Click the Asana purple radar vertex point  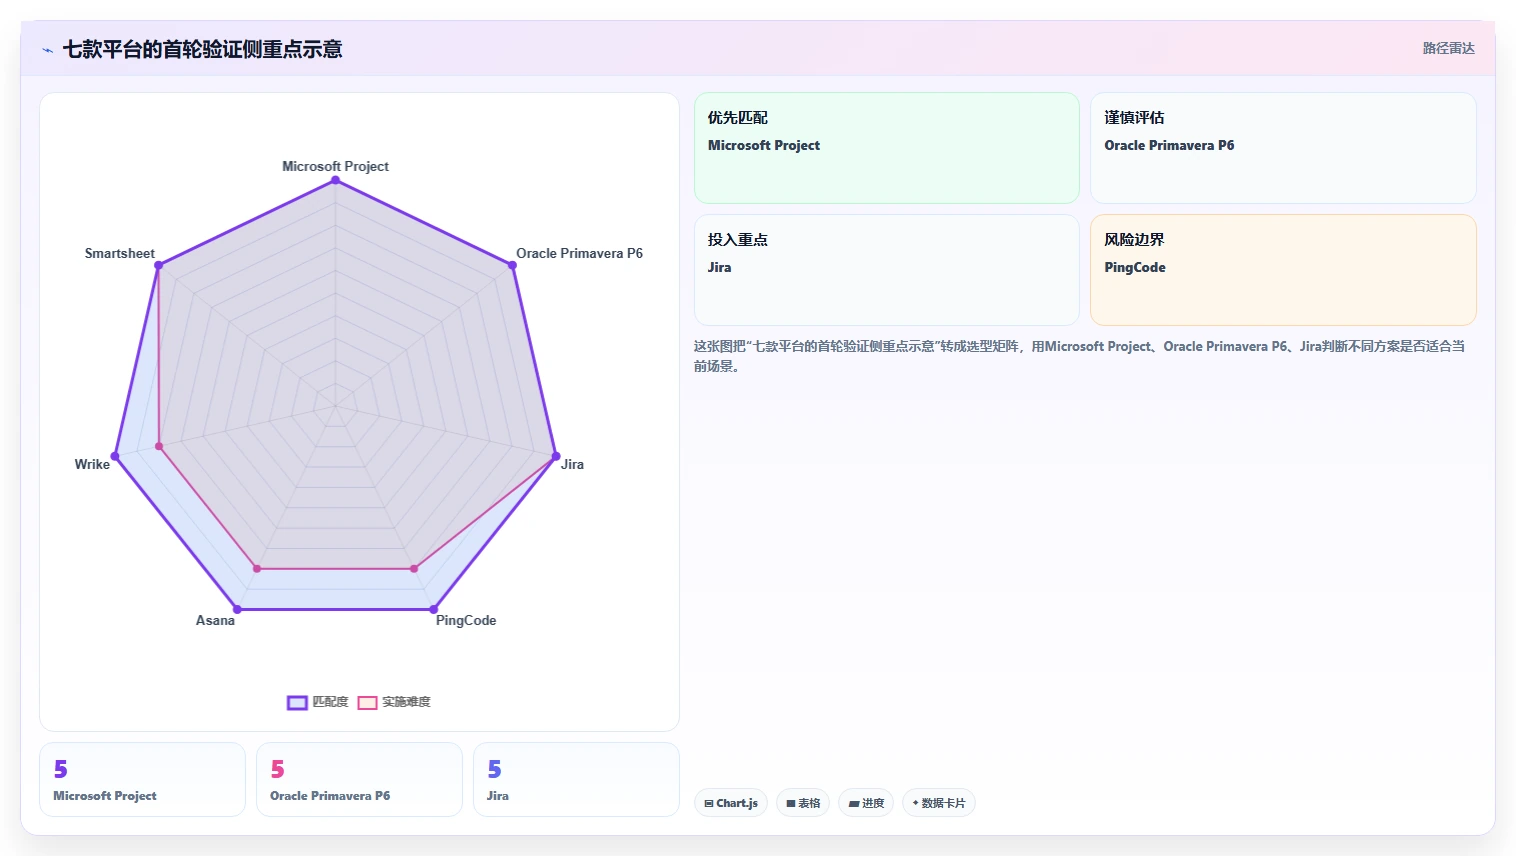pyautogui.click(x=237, y=609)
